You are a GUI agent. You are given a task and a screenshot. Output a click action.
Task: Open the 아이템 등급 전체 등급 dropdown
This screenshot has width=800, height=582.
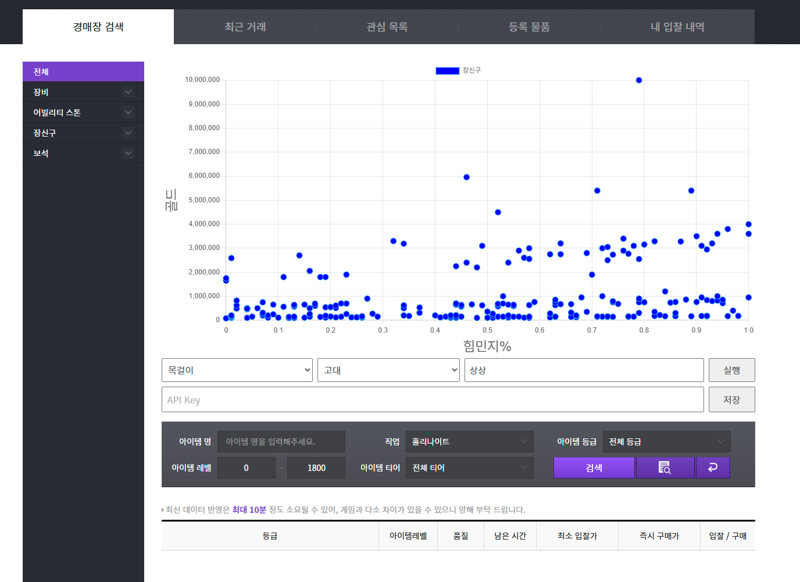pos(667,442)
